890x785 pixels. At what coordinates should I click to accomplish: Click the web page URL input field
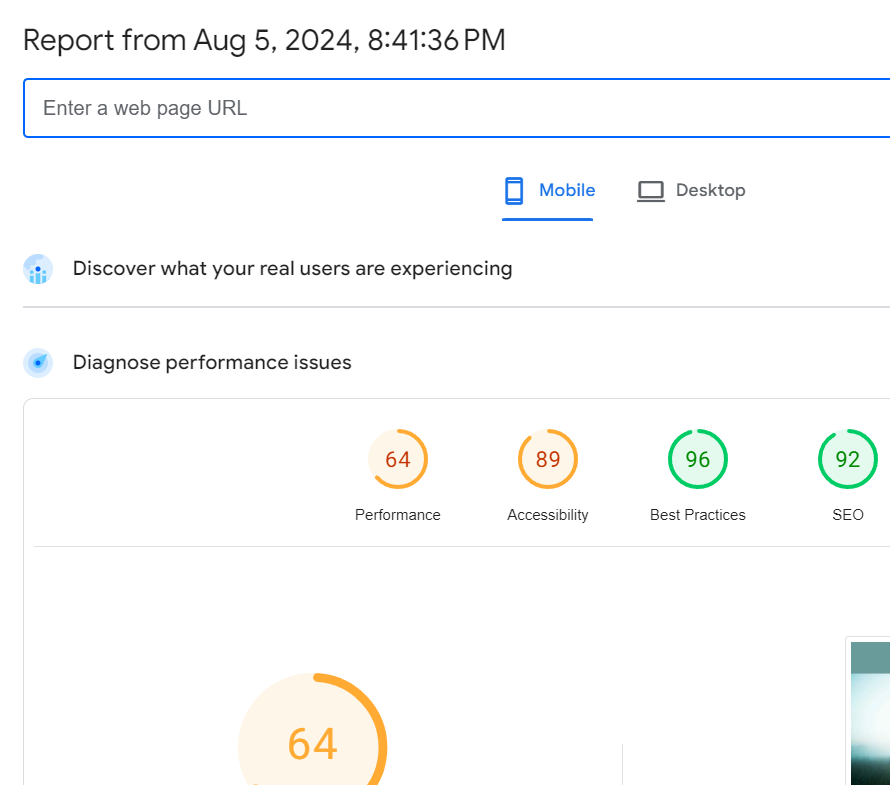pos(456,108)
